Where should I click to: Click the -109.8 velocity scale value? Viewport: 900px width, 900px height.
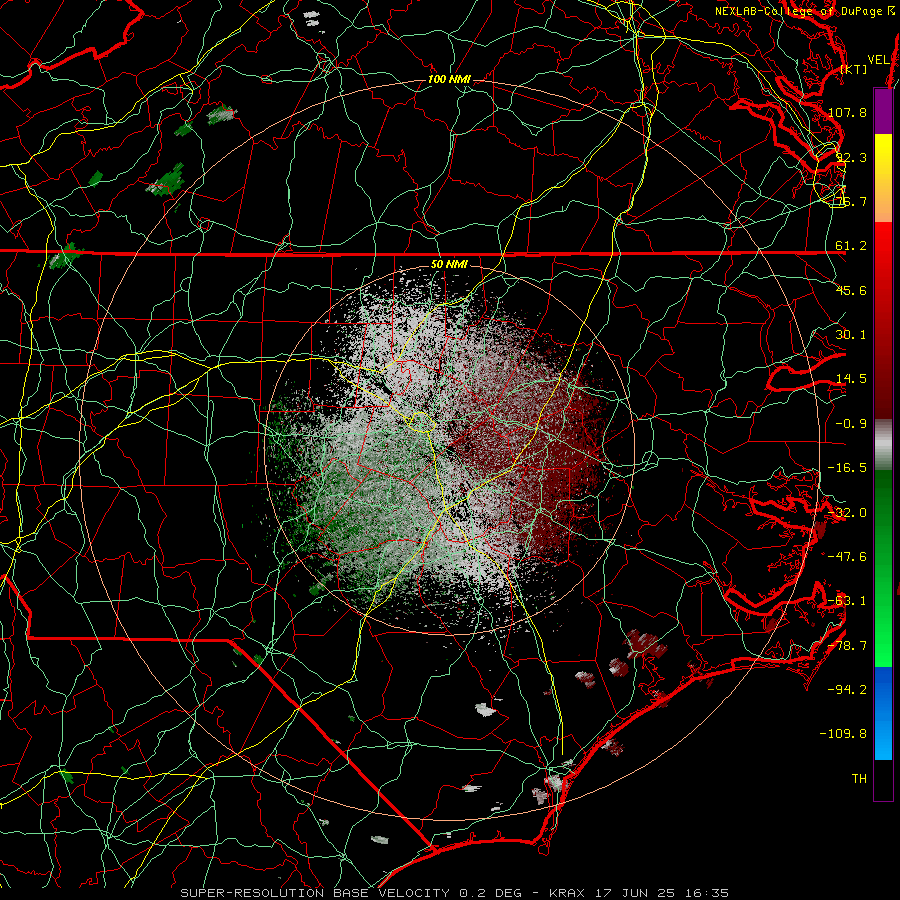point(844,734)
